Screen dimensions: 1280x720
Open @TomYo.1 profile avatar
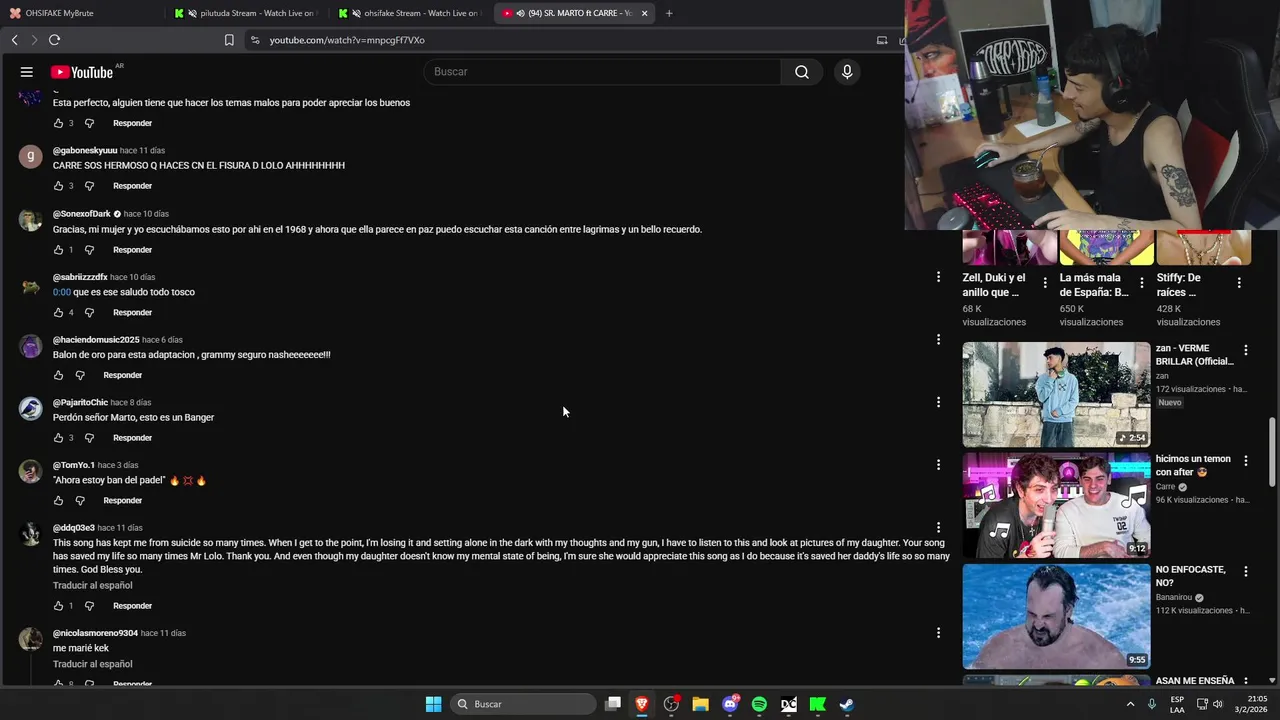tap(31, 471)
